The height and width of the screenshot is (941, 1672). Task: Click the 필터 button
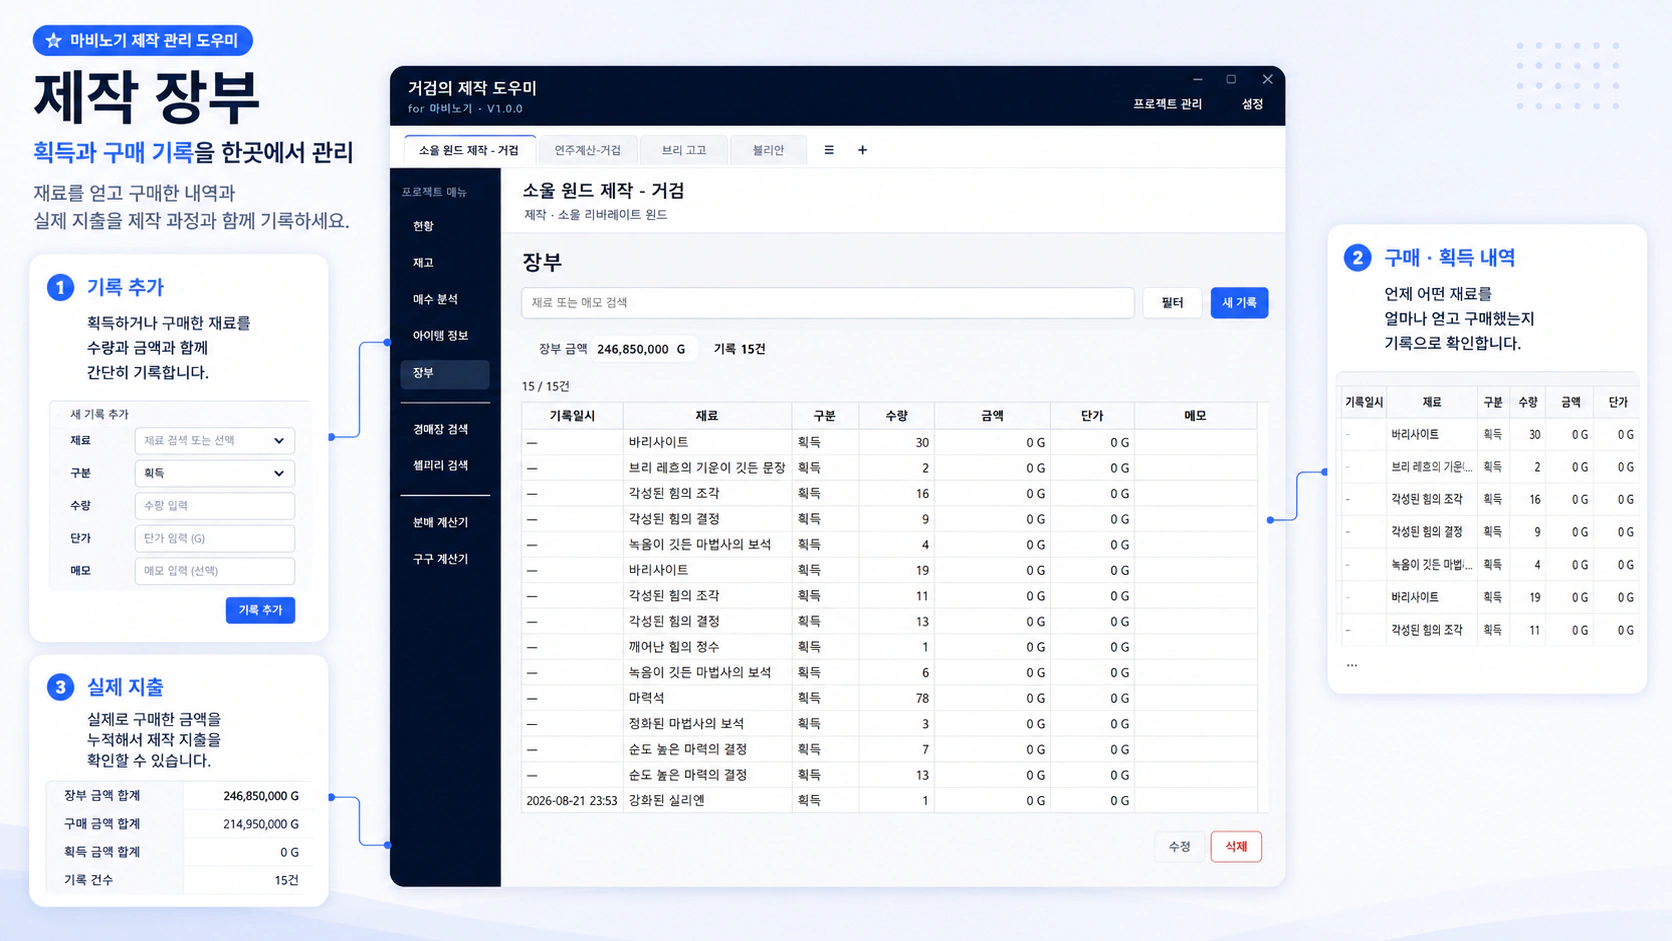click(x=1172, y=303)
